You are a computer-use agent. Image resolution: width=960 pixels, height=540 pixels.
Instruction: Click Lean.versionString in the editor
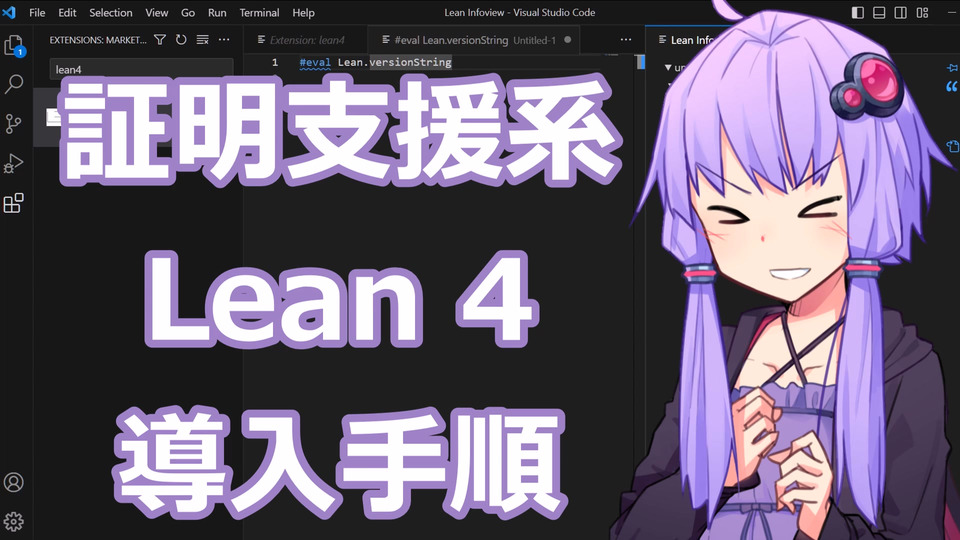(x=394, y=62)
